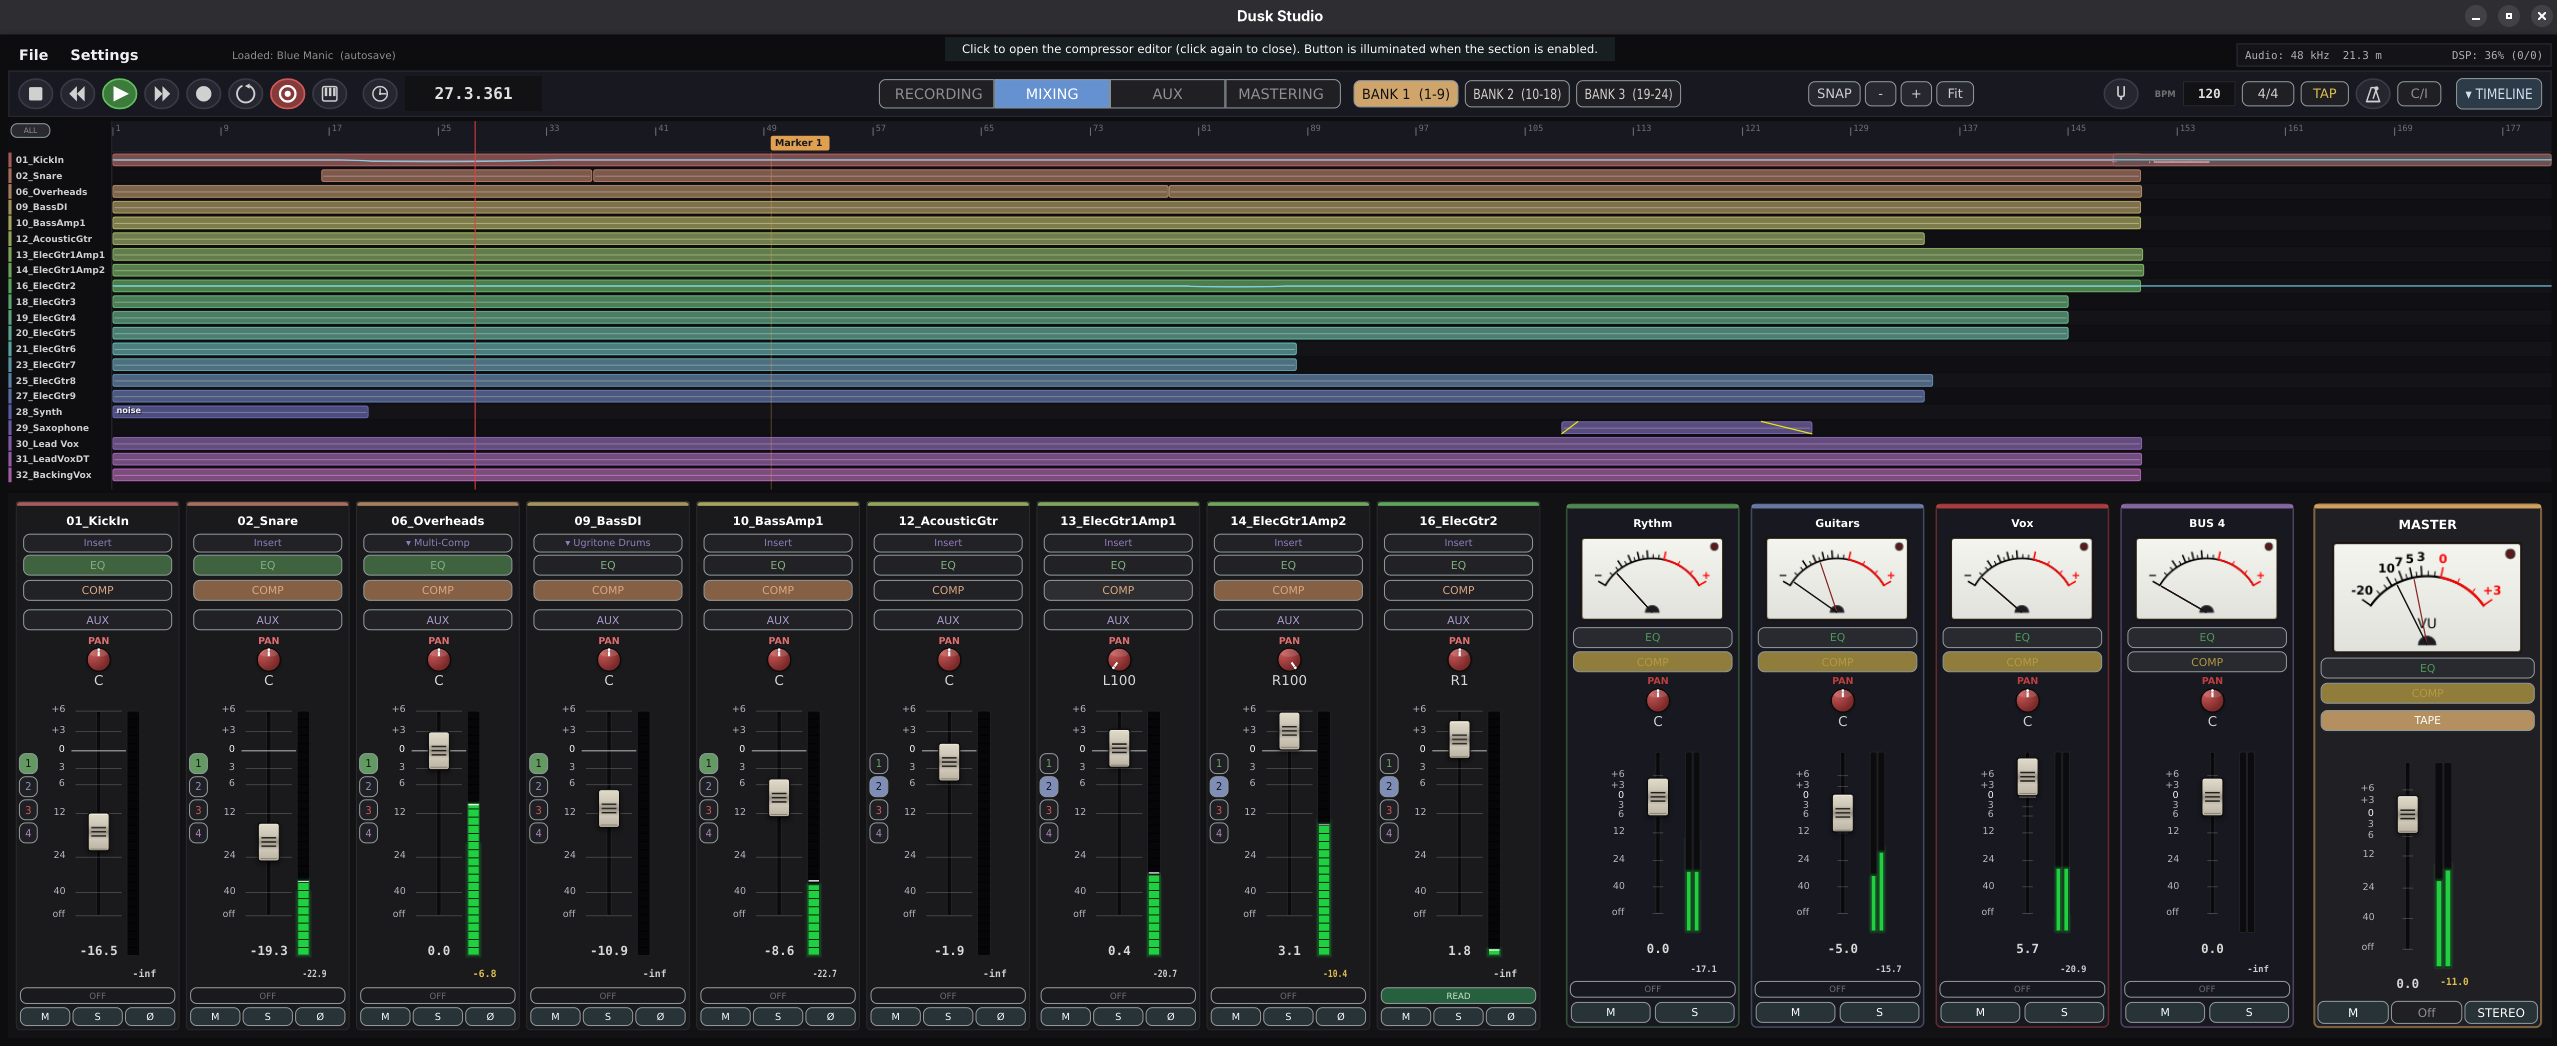The width and height of the screenshot is (2557, 1046).
Task: Solo the Vox bus
Action: 2064,1012
